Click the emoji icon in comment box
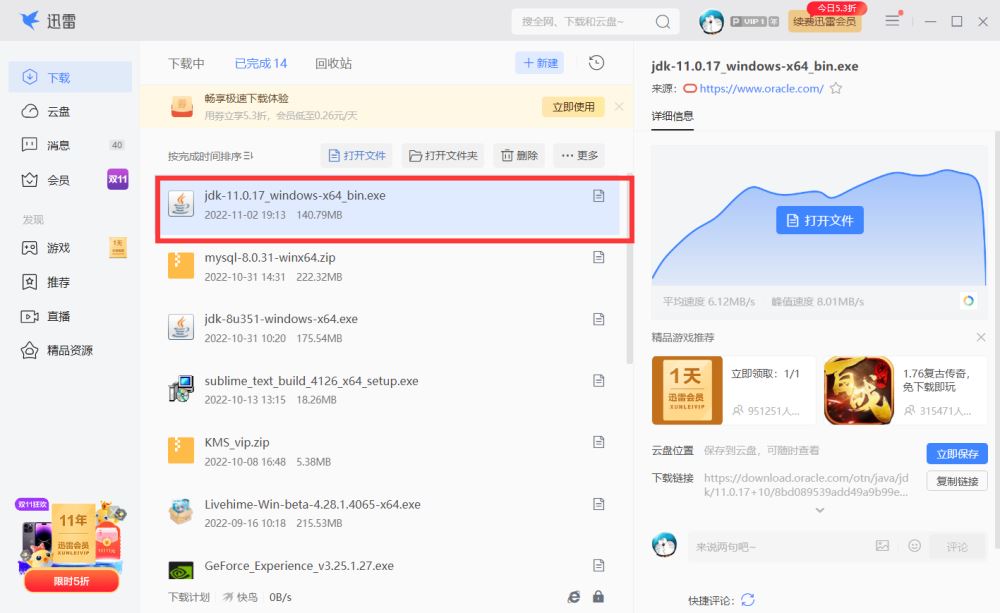 (914, 546)
